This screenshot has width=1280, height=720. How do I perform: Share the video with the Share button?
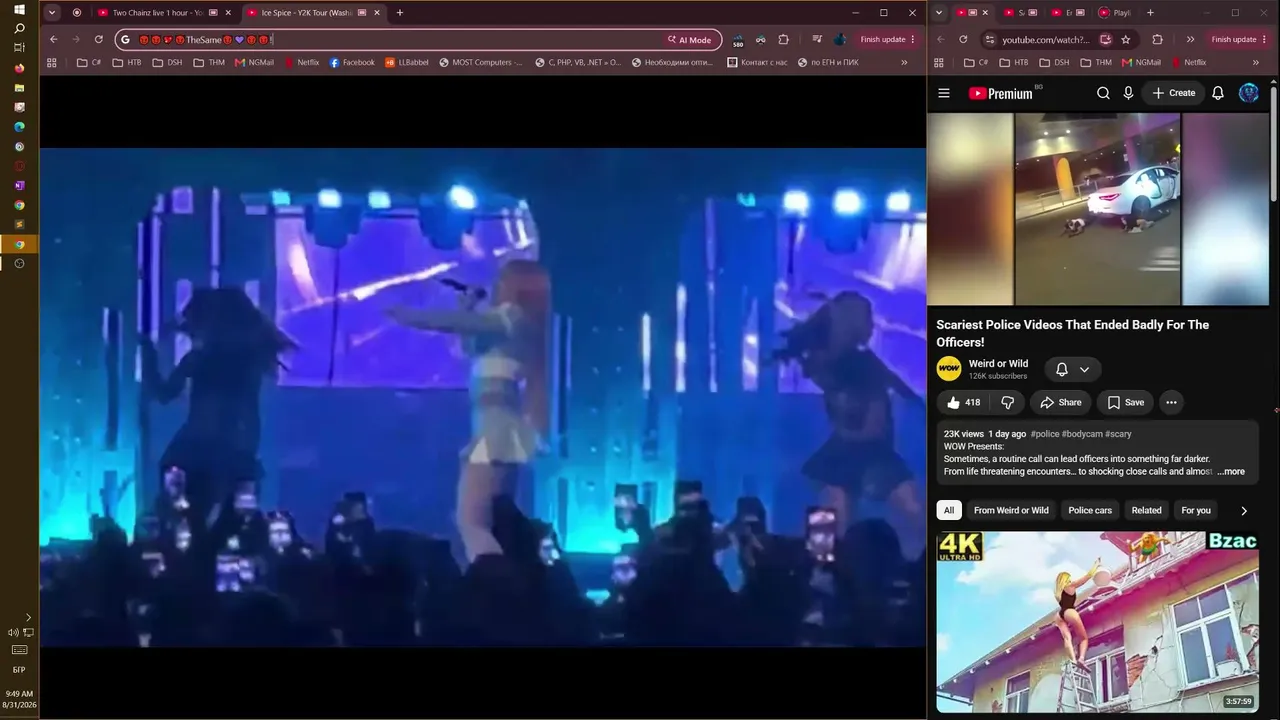click(1060, 402)
